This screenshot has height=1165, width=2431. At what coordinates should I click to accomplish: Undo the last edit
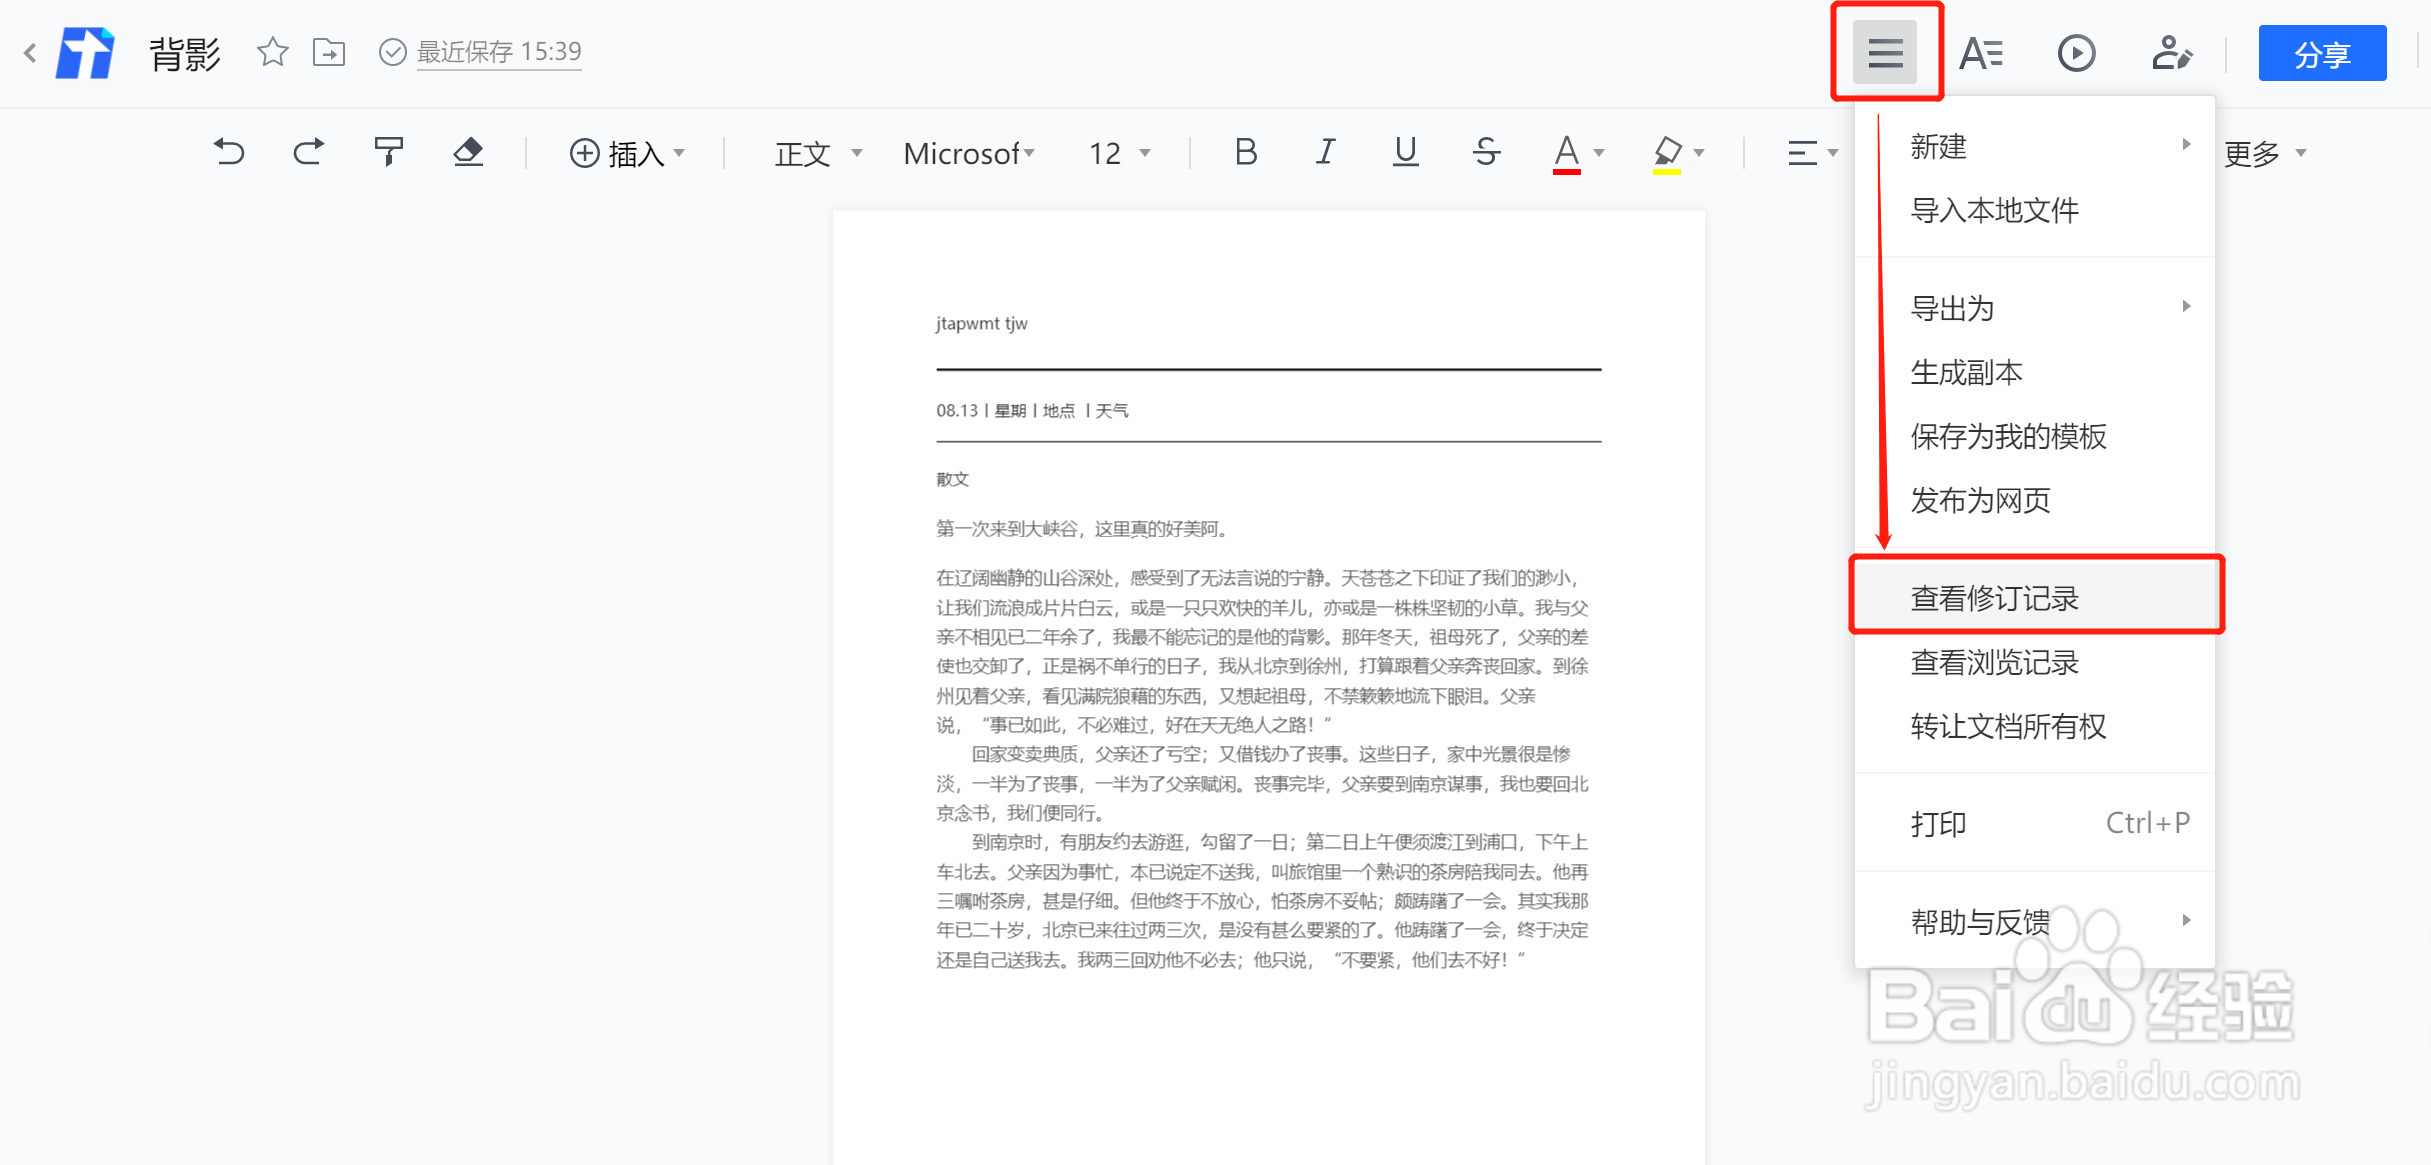tap(229, 152)
